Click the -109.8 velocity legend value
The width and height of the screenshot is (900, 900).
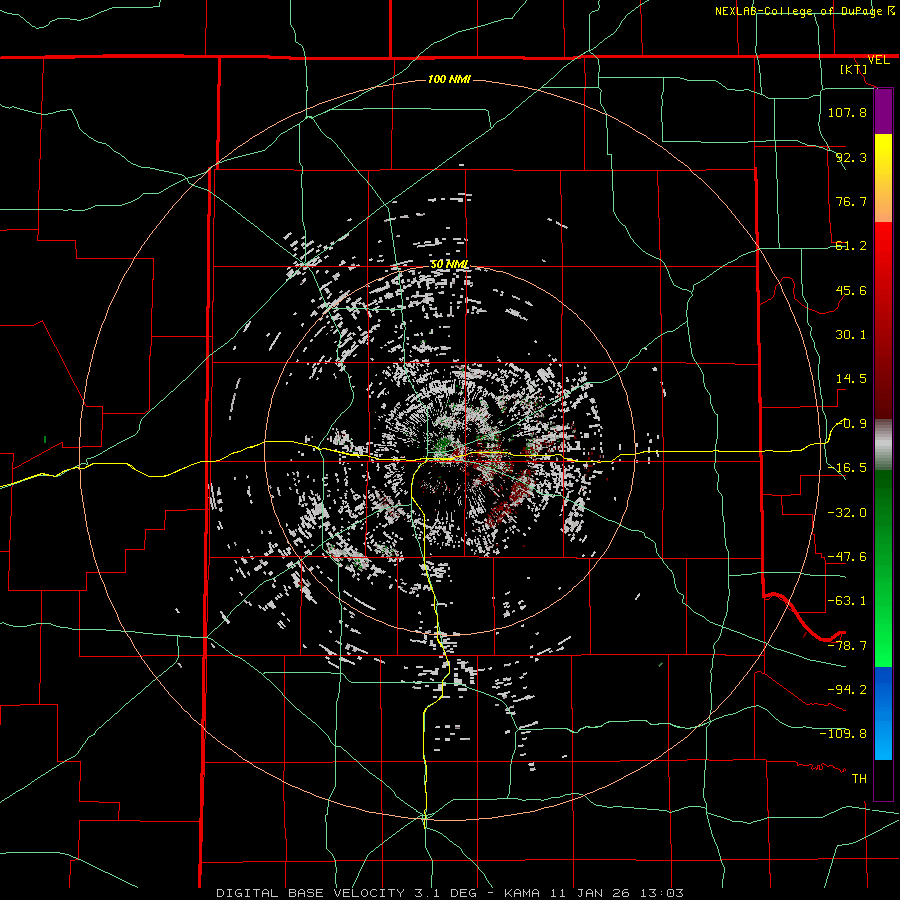tap(843, 734)
